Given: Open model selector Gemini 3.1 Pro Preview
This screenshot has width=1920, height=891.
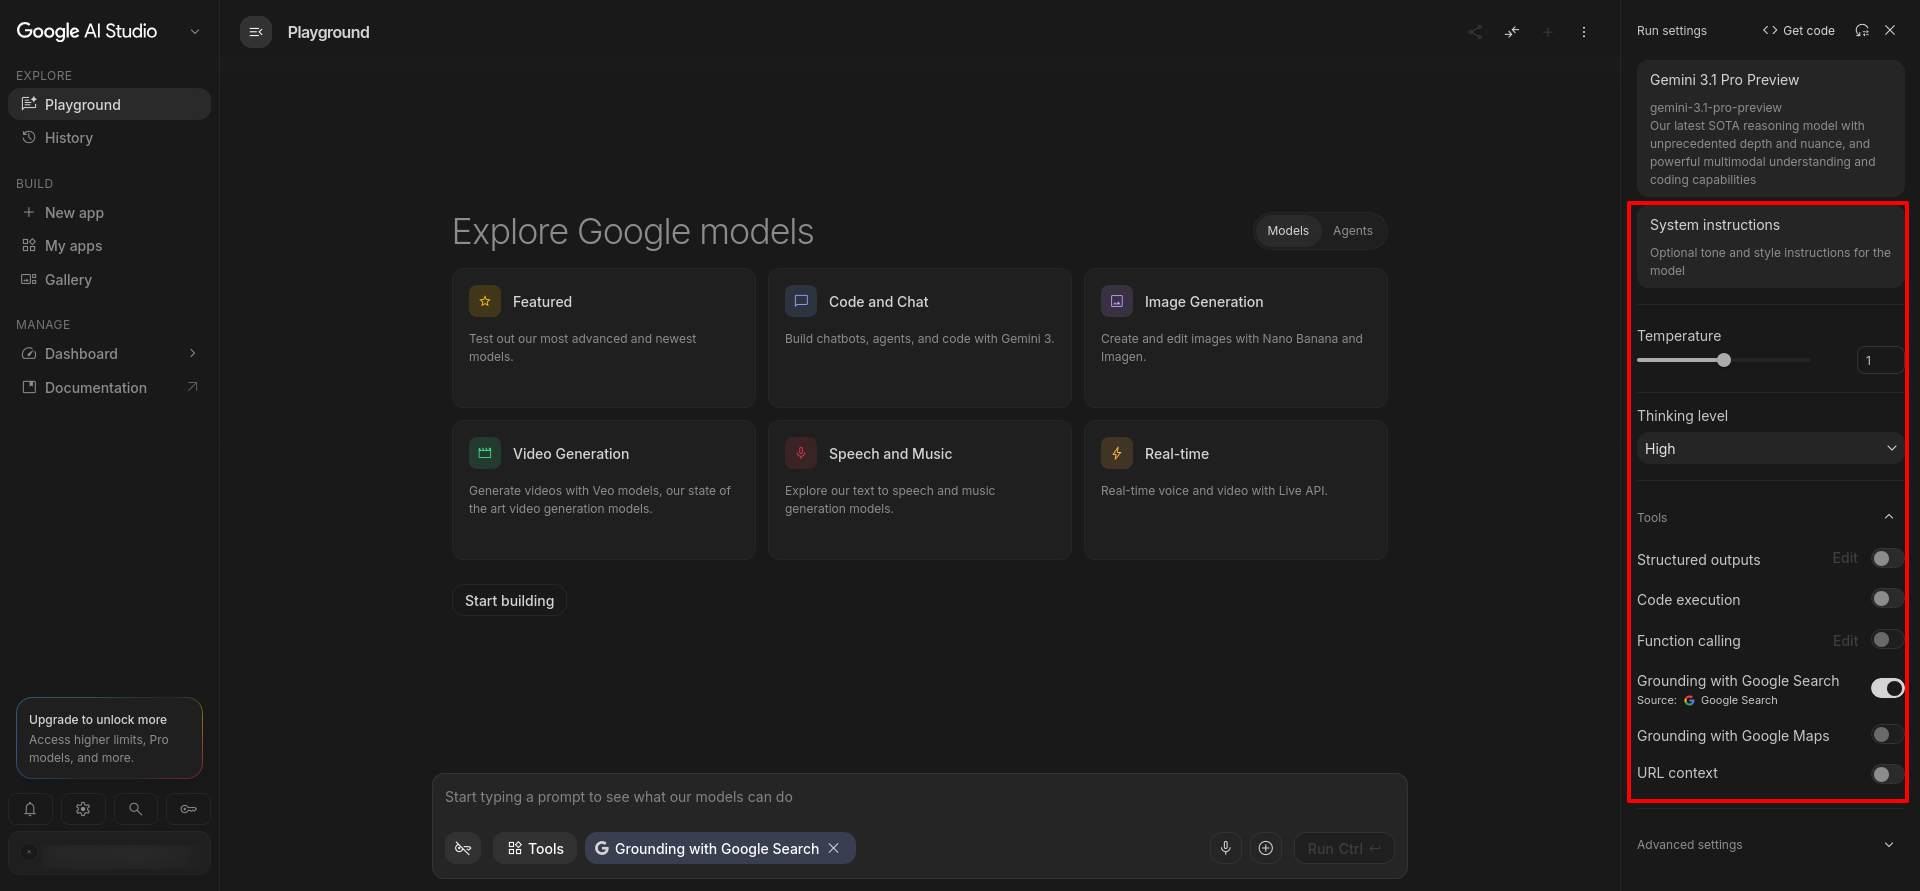Looking at the screenshot, I should 1770,128.
